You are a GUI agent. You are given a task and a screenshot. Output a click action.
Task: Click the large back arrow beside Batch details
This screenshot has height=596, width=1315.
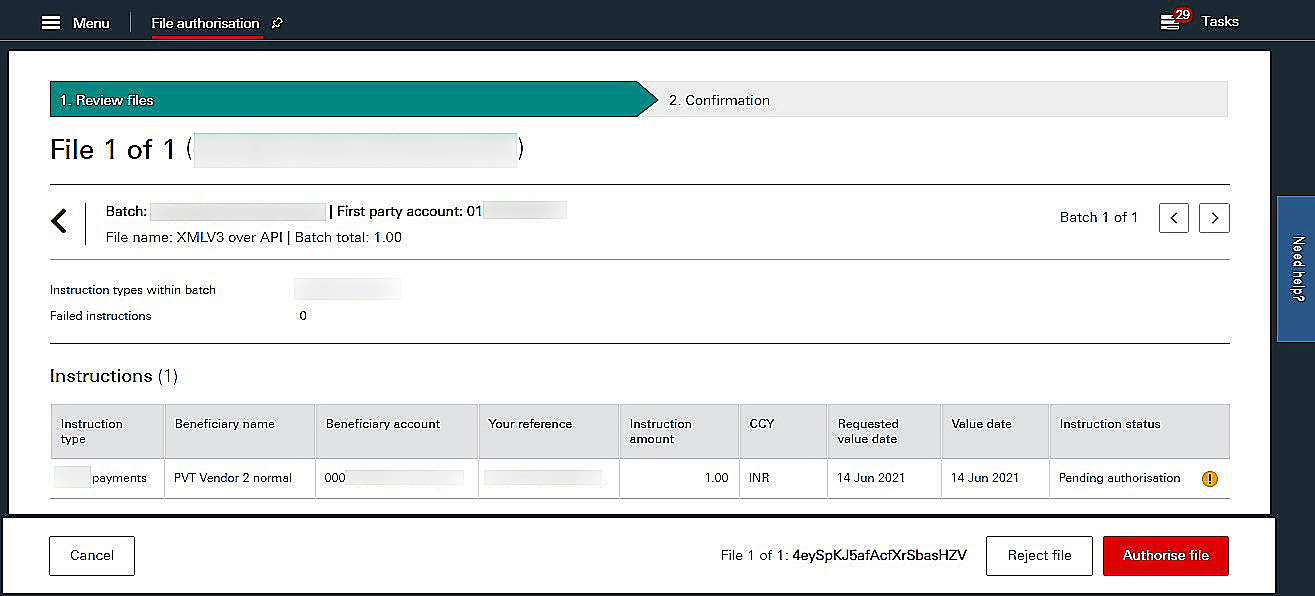click(x=60, y=220)
